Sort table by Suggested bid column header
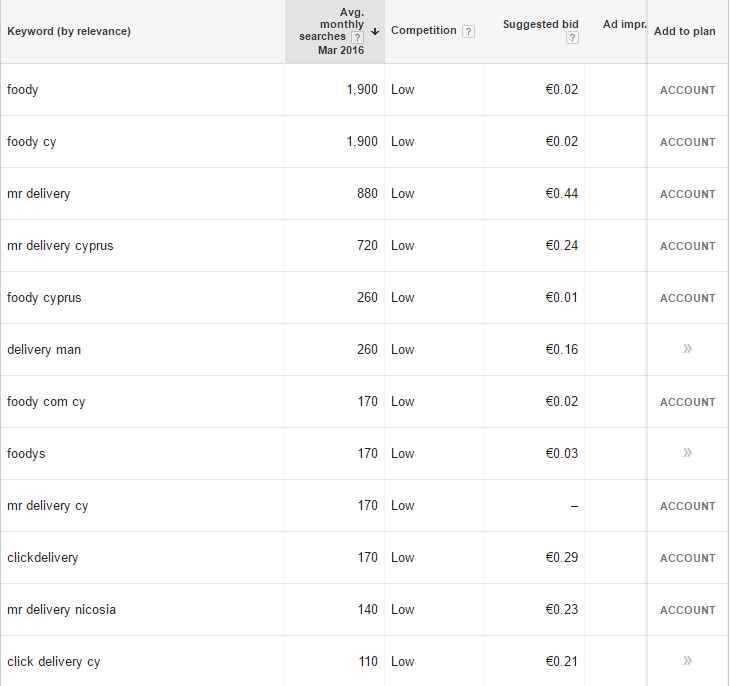This screenshot has height=686, width=731. [540, 24]
